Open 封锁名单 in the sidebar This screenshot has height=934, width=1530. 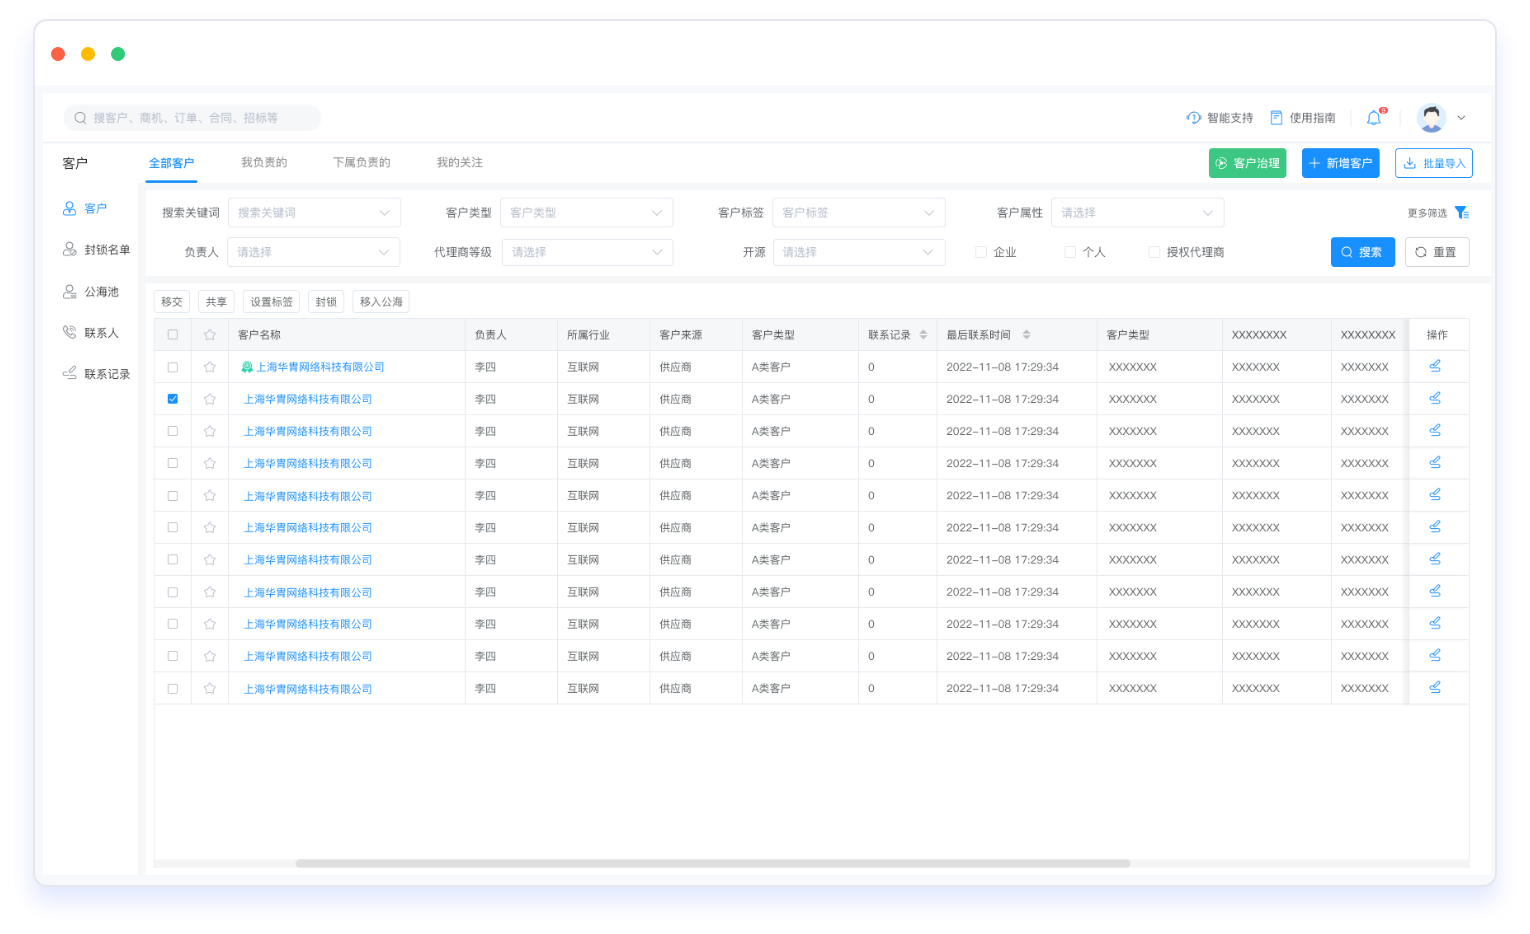96,249
